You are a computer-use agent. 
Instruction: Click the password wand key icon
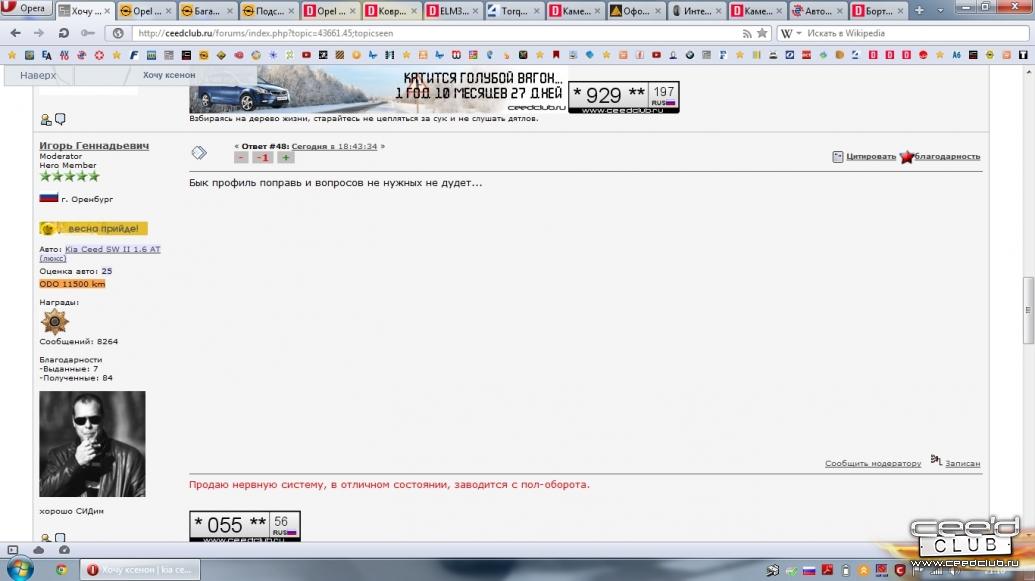click(x=87, y=33)
